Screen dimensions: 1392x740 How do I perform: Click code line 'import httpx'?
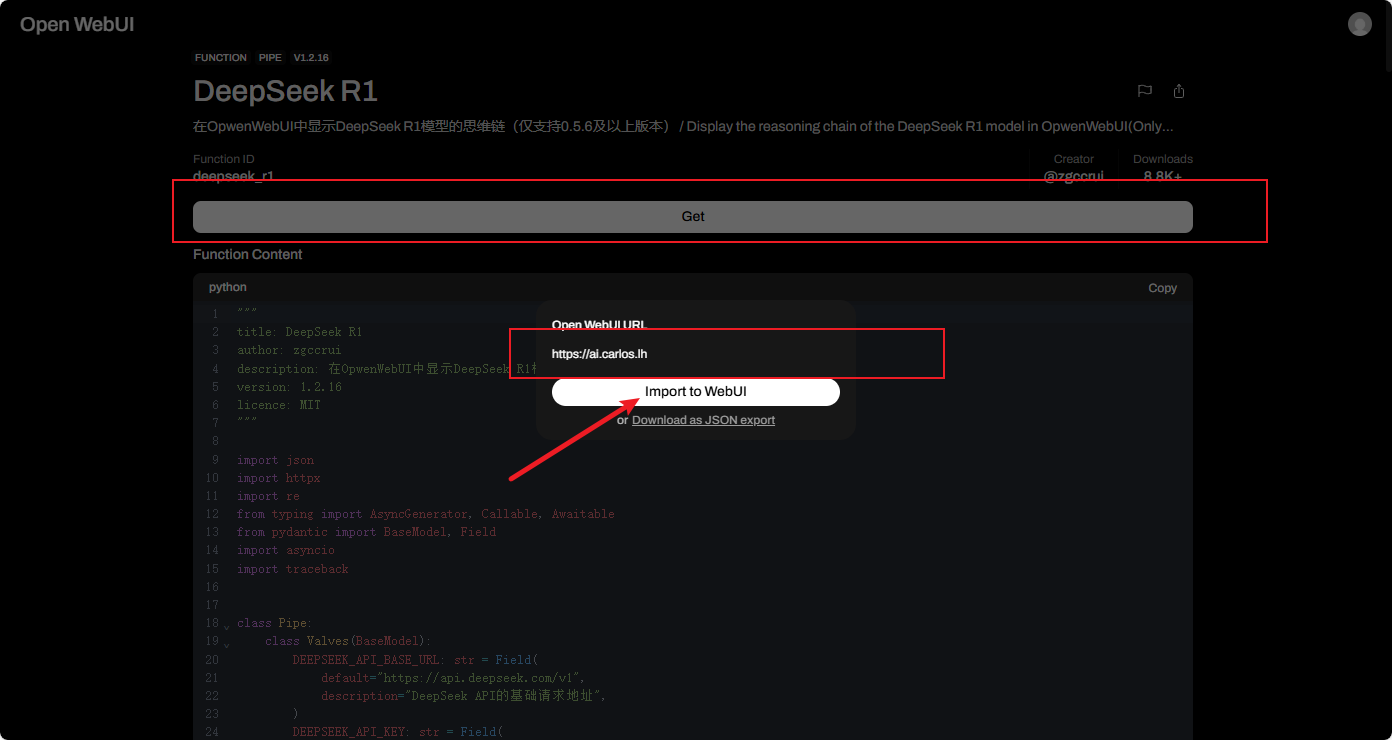click(279, 478)
